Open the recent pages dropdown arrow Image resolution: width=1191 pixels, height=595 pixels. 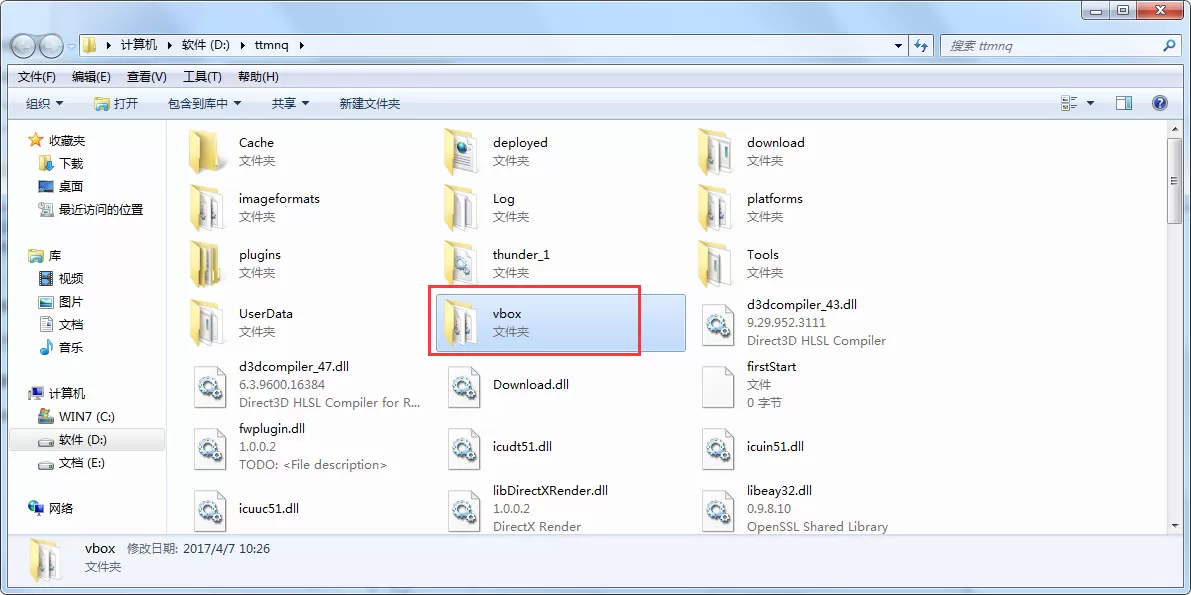click(x=71, y=46)
